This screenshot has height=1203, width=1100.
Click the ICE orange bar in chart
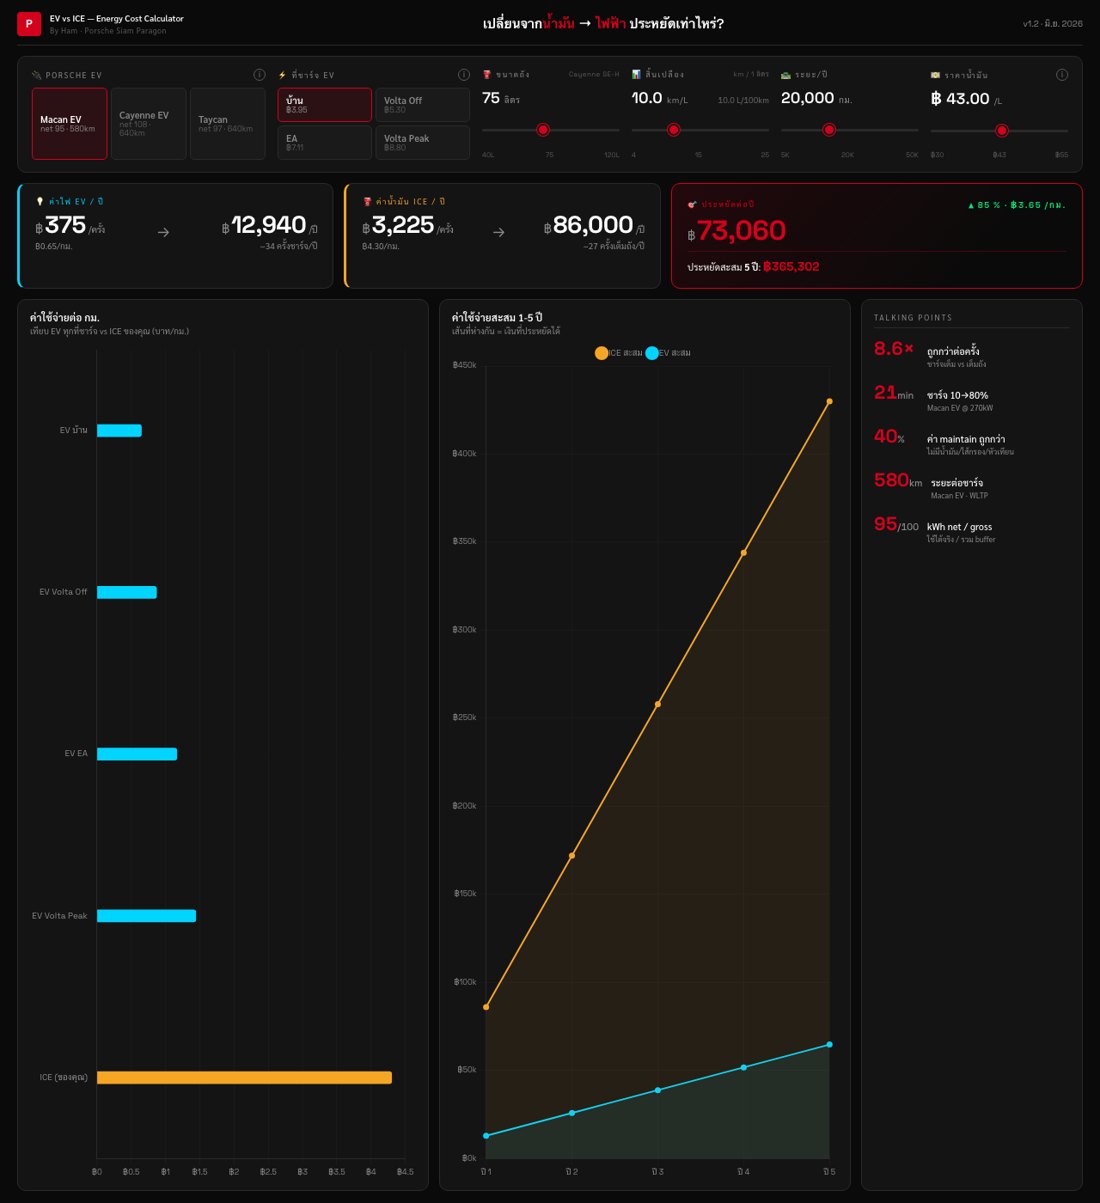pyautogui.click(x=244, y=1078)
